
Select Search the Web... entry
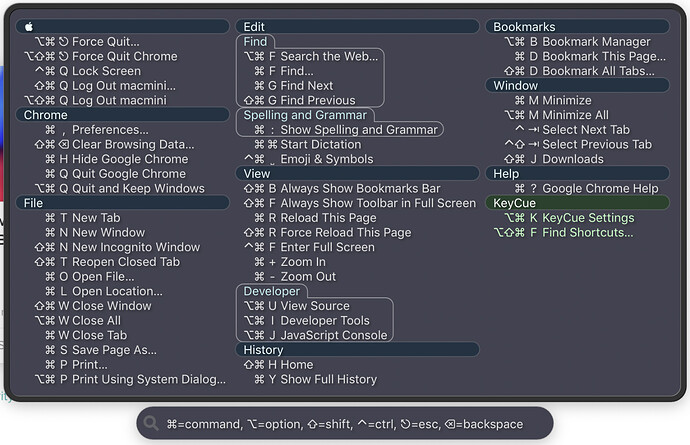click(x=311, y=56)
